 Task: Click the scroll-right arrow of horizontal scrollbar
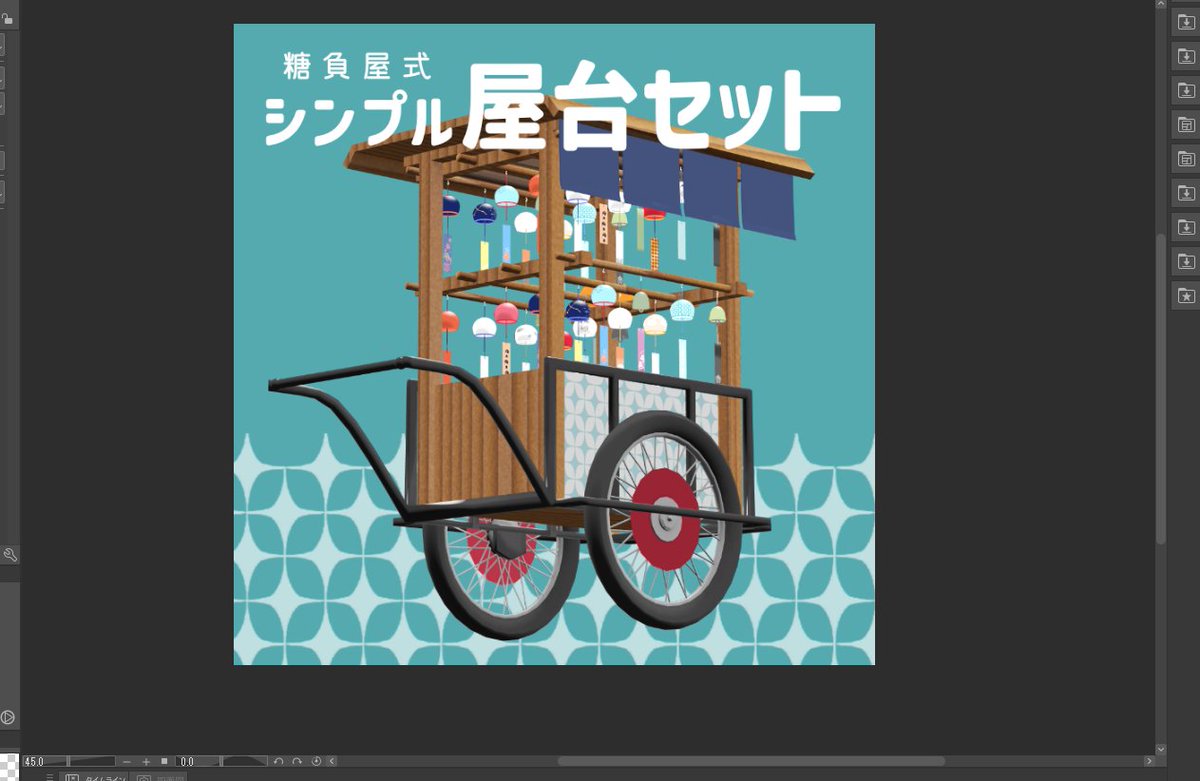[x=1149, y=762]
